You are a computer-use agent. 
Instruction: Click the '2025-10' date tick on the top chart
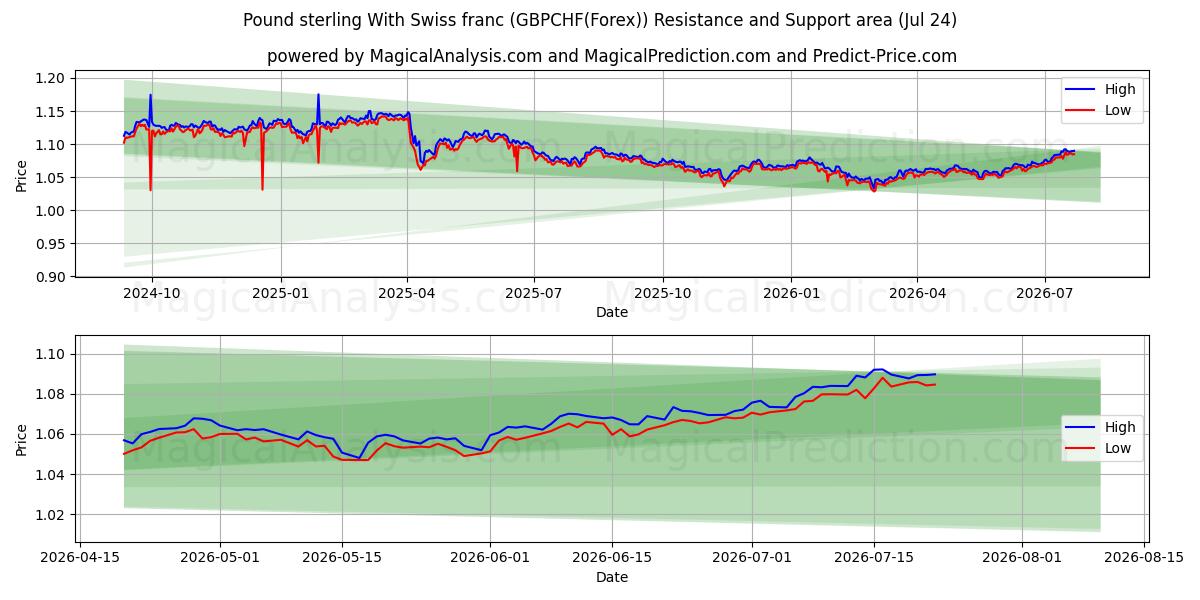click(663, 294)
